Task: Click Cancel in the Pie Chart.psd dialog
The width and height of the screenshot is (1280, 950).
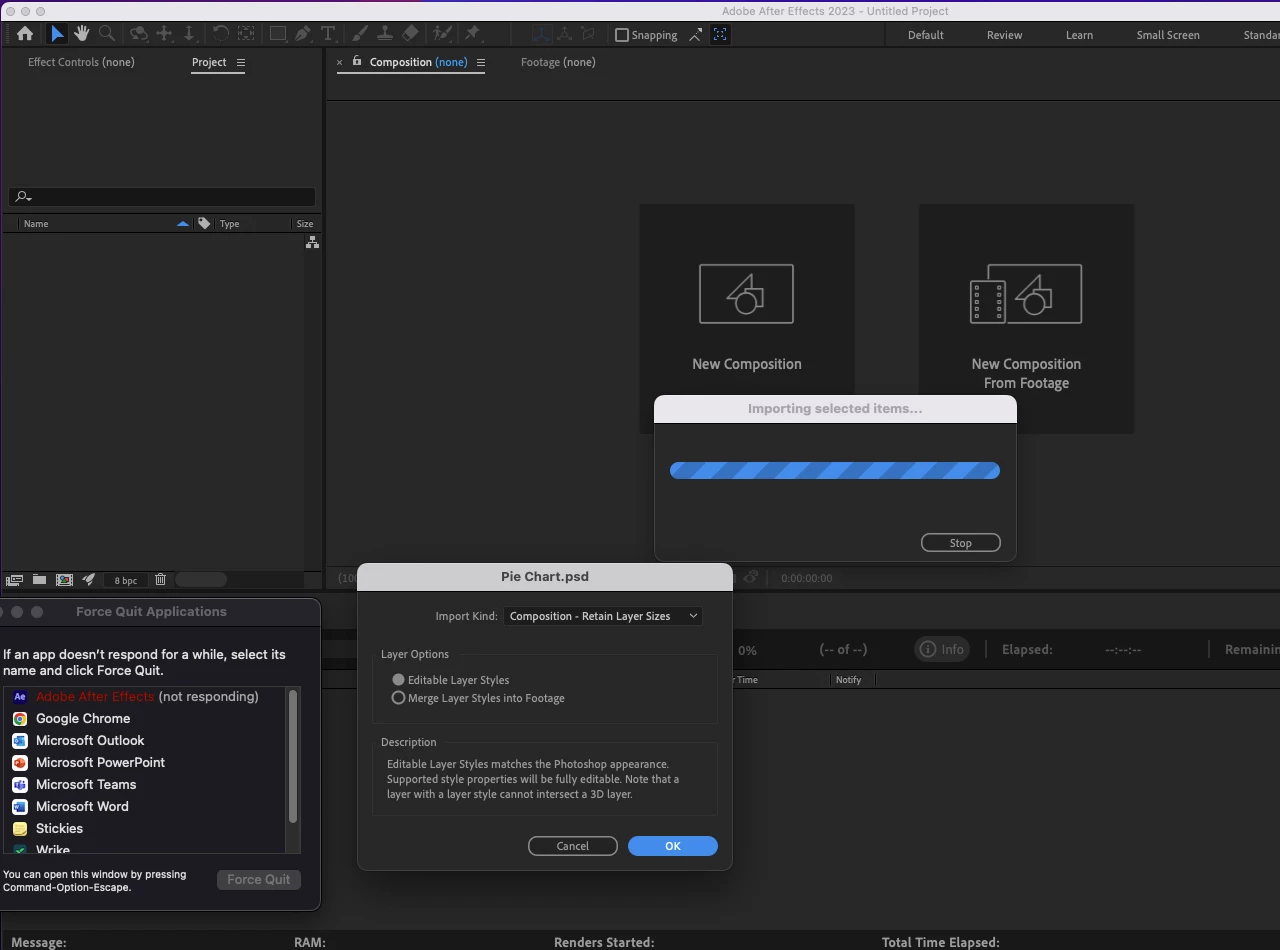Action: (x=573, y=846)
